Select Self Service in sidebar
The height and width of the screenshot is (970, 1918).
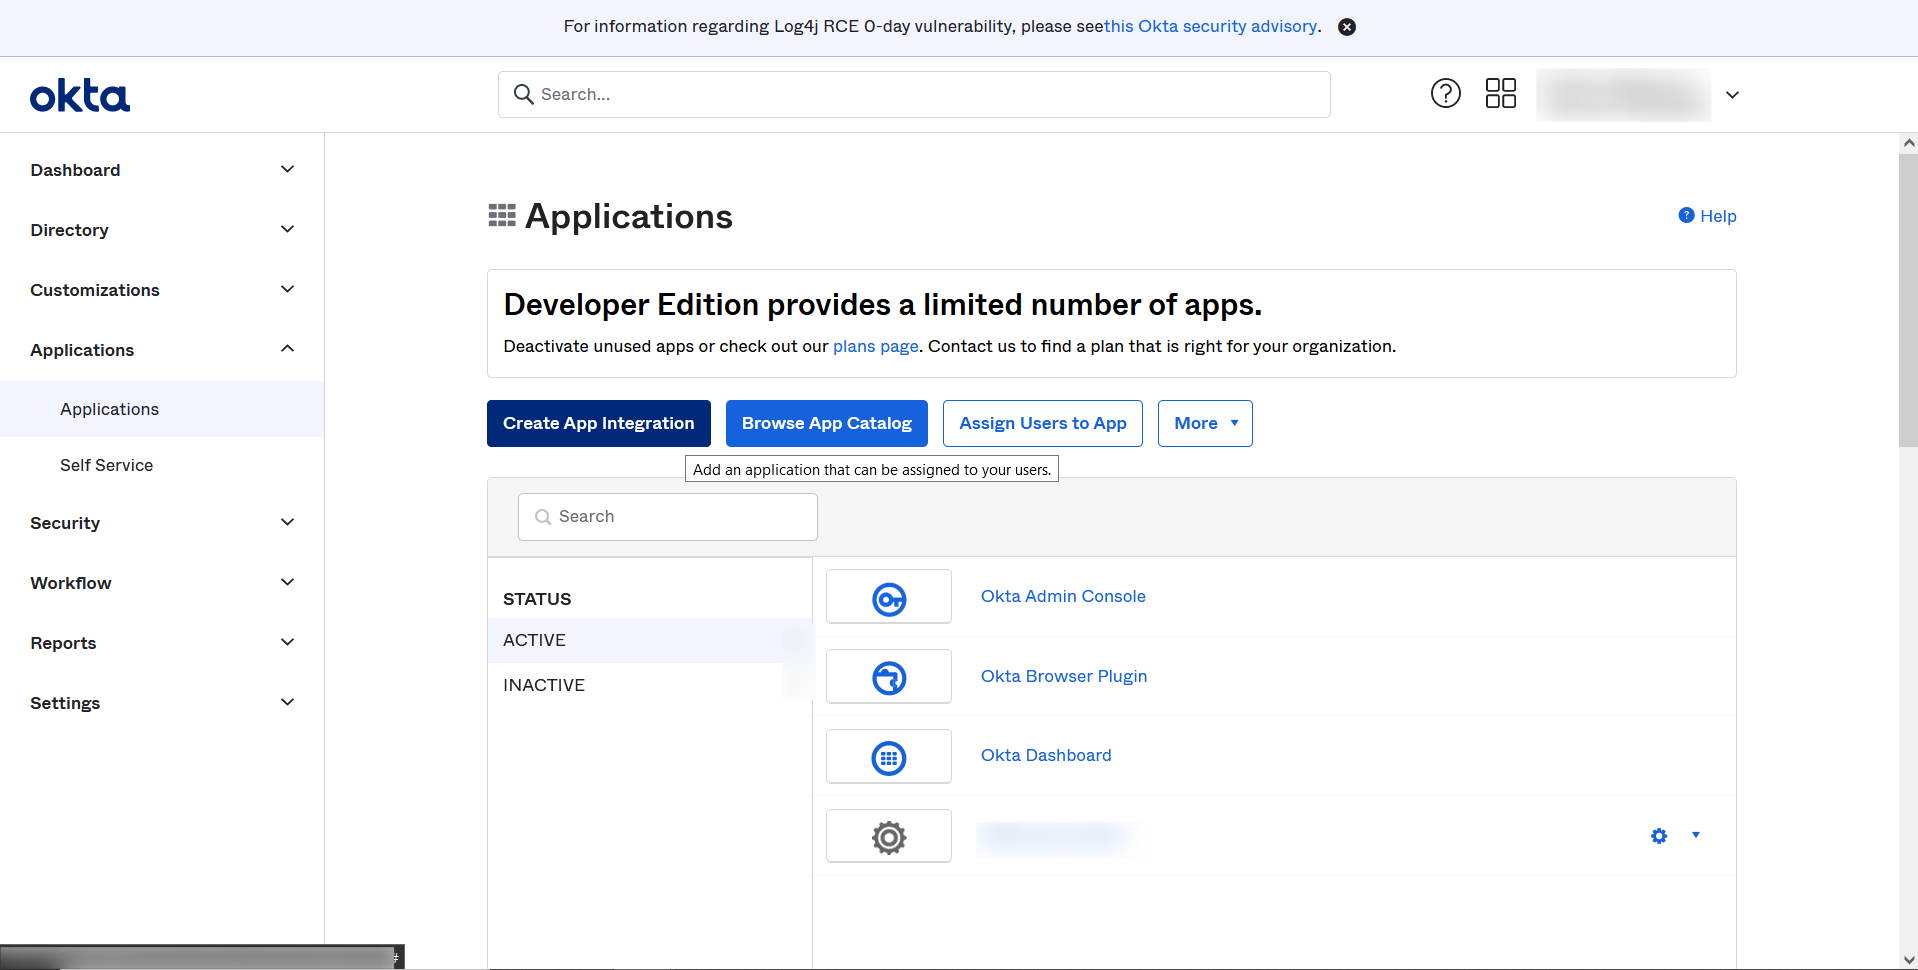click(x=106, y=465)
